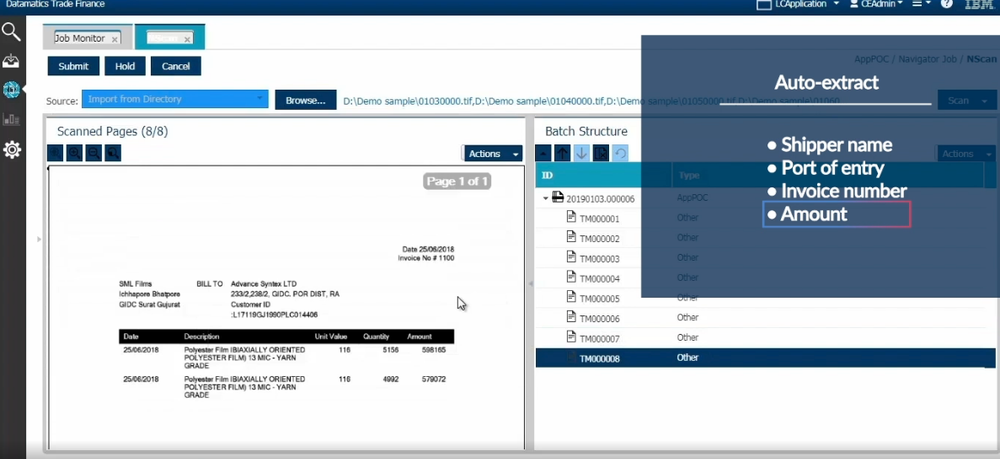The image size is (1000, 459).
Task: Collapse the 20190103.000006 batch tree node
Action: point(546,198)
